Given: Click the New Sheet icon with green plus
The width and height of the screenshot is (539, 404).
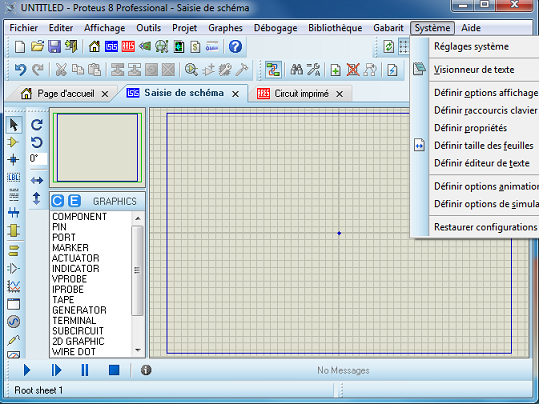Looking at the screenshot, I should pyautogui.click(x=336, y=70).
